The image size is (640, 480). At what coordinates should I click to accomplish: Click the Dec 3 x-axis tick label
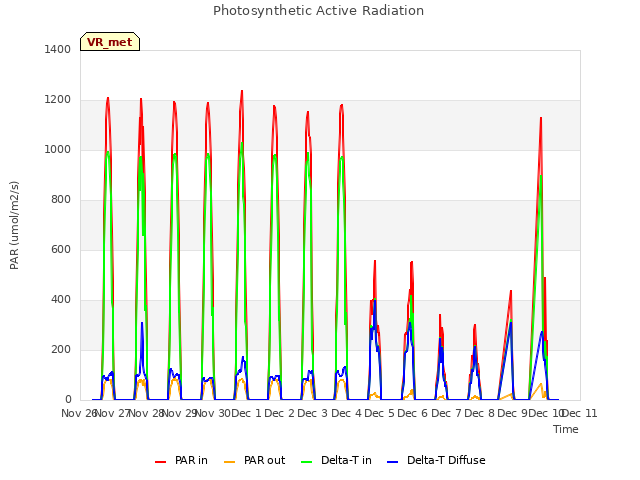313,413
